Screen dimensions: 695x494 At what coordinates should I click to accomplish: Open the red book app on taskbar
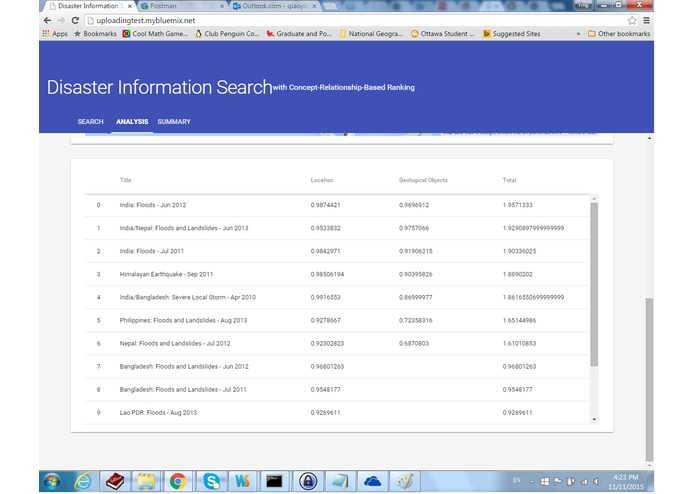115,481
